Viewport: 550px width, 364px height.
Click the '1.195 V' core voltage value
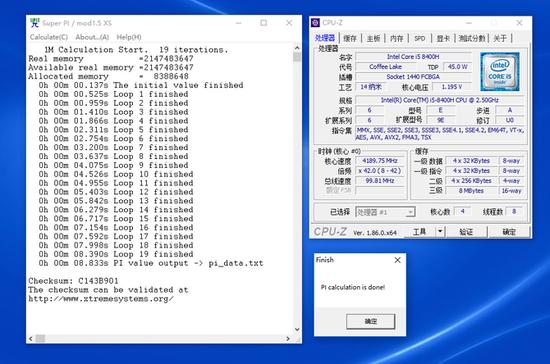451,87
